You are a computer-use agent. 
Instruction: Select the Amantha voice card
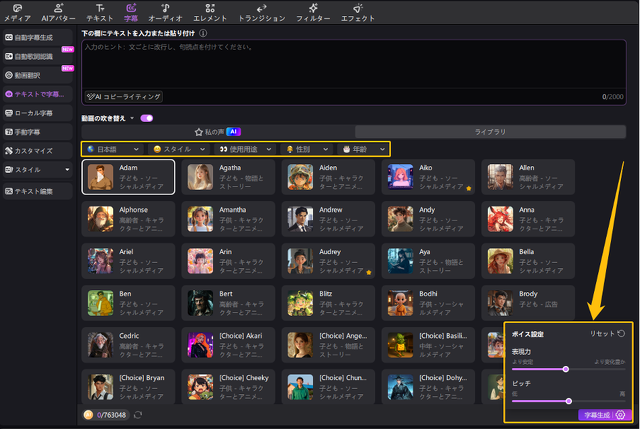(x=228, y=219)
